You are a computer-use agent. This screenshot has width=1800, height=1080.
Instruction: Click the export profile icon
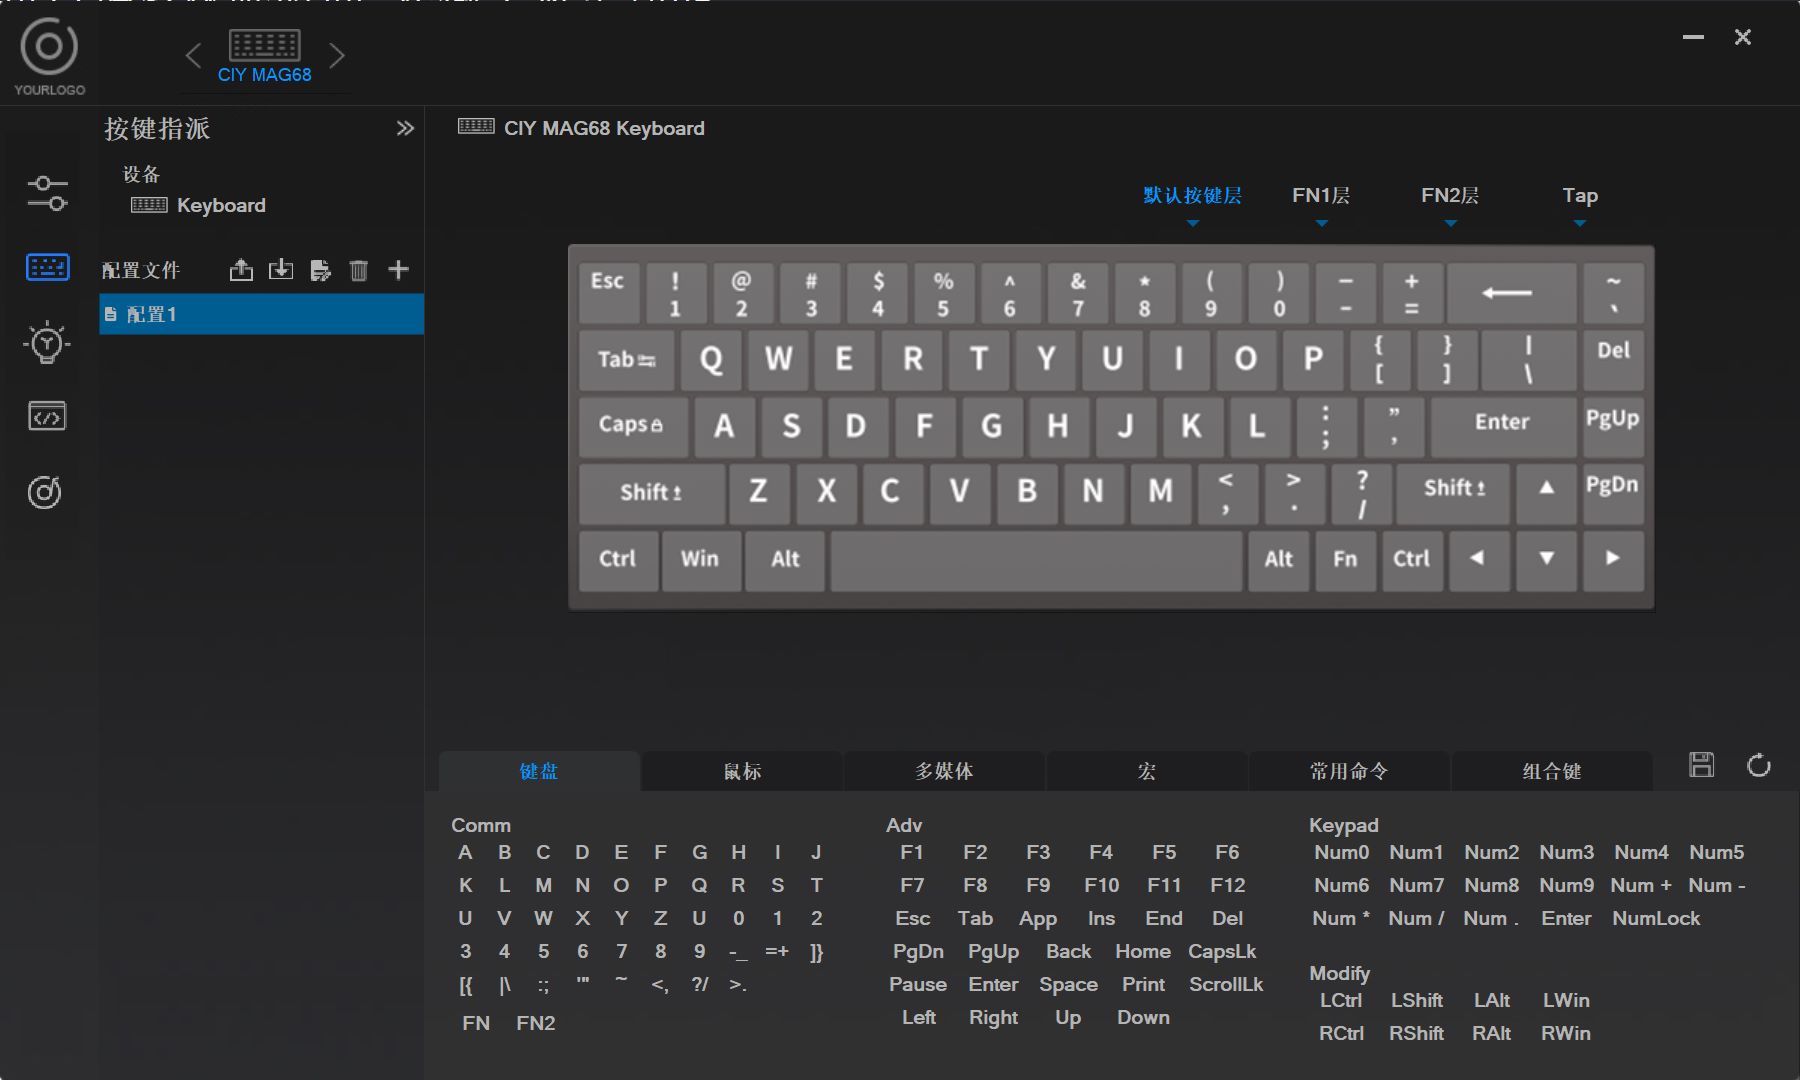click(241, 270)
